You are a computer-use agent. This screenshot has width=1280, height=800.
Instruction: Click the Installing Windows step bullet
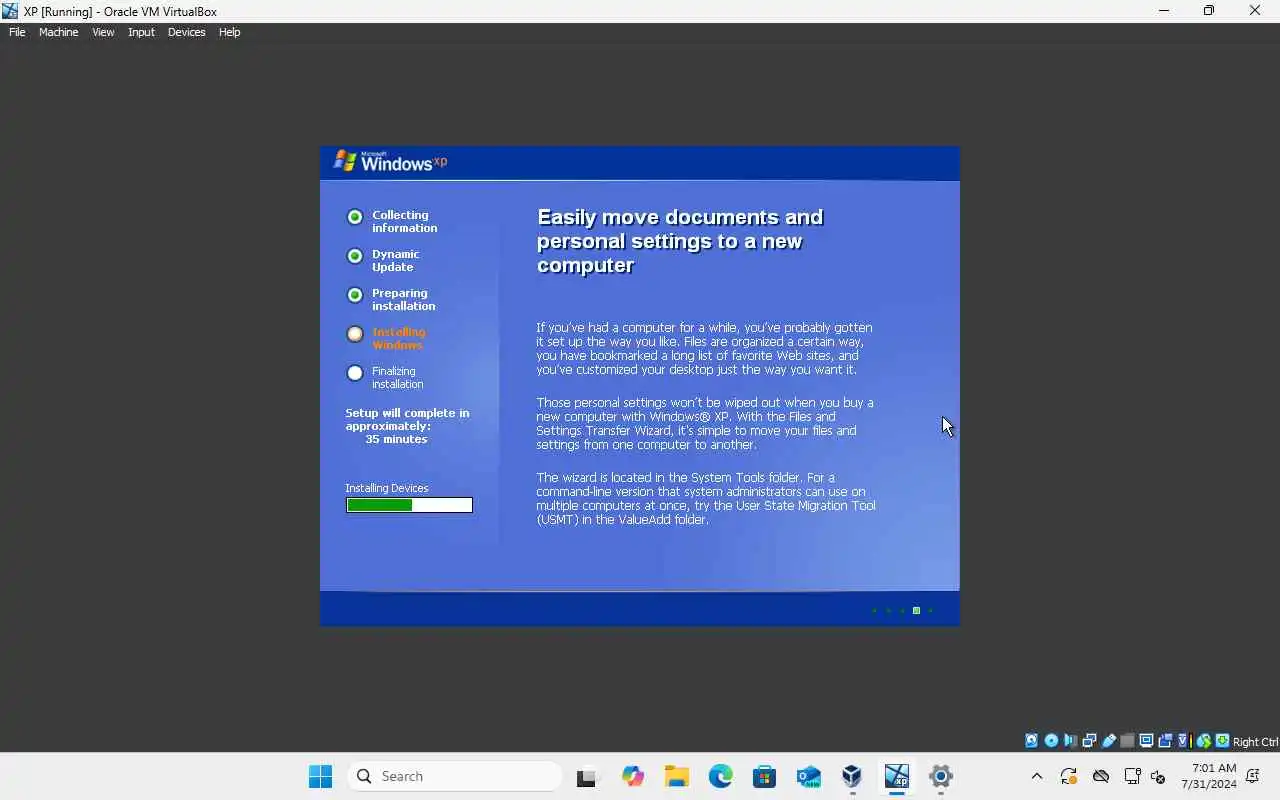coord(355,334)
